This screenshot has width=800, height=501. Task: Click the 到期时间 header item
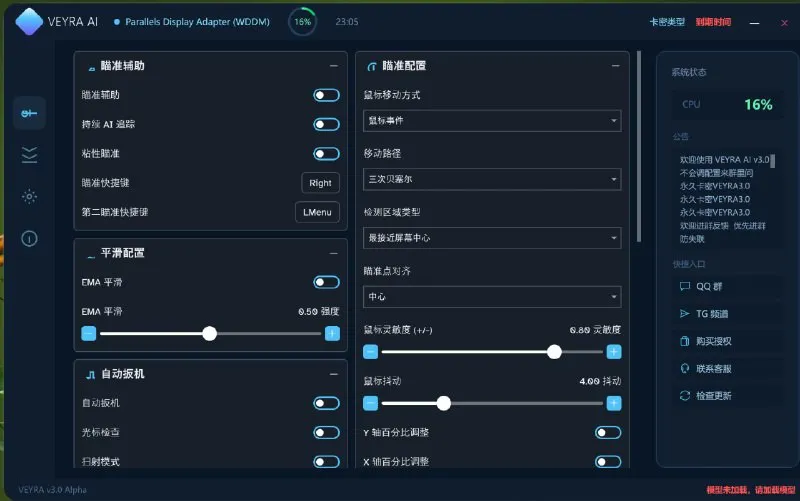point(713,22)
